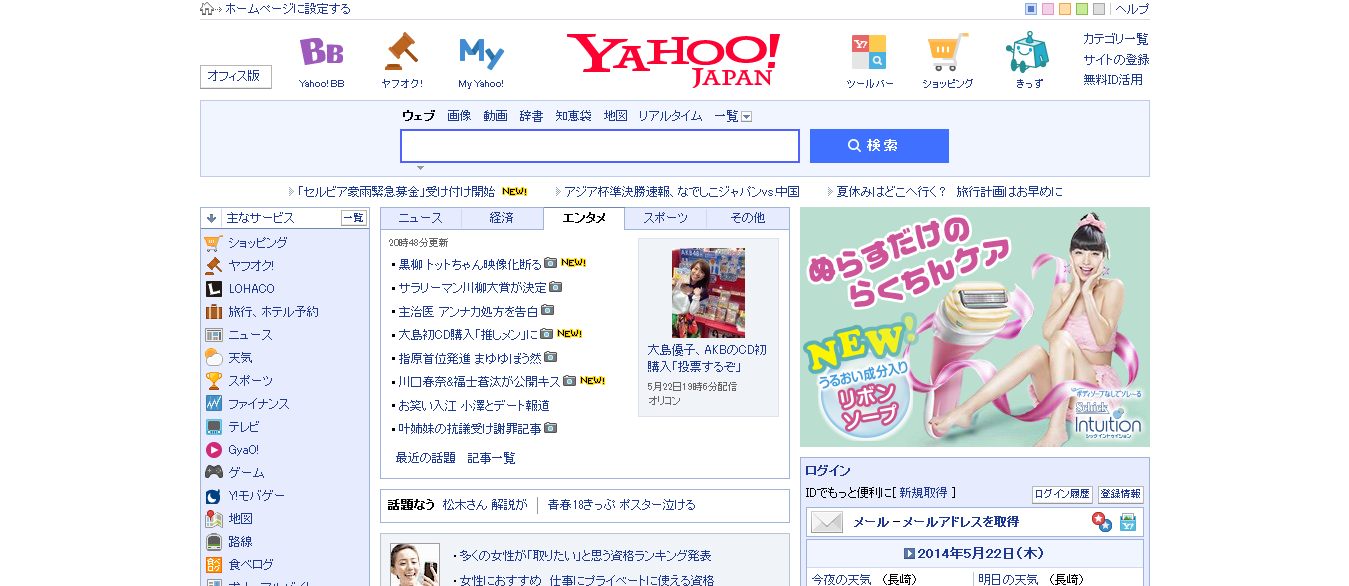This screenshot has width=1349, height=586.
Task: Click the Yahoo box icon in mail row
Action: (1128, 522)
